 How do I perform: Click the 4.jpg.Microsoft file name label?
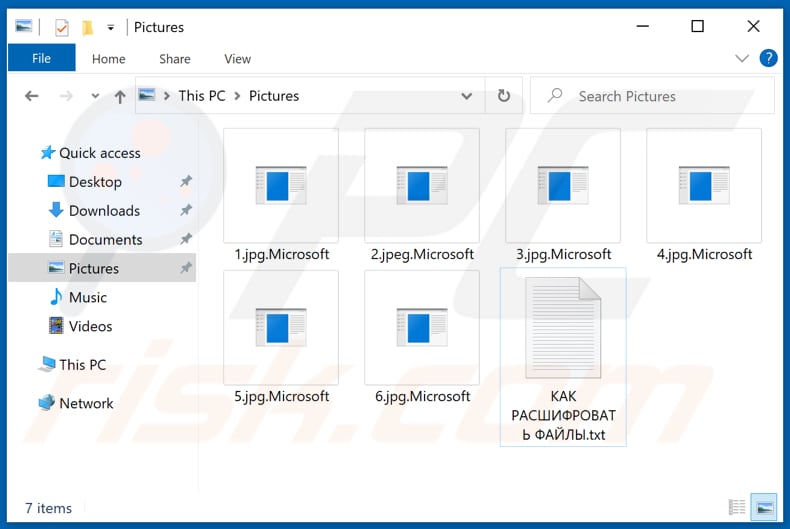click(x=704, y=254)
